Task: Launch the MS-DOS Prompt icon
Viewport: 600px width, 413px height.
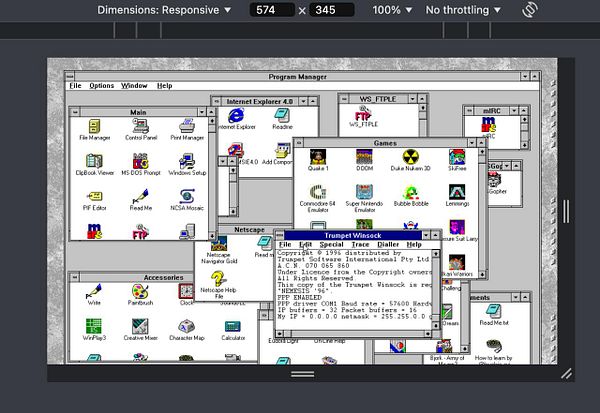Action: pos(141,164)
